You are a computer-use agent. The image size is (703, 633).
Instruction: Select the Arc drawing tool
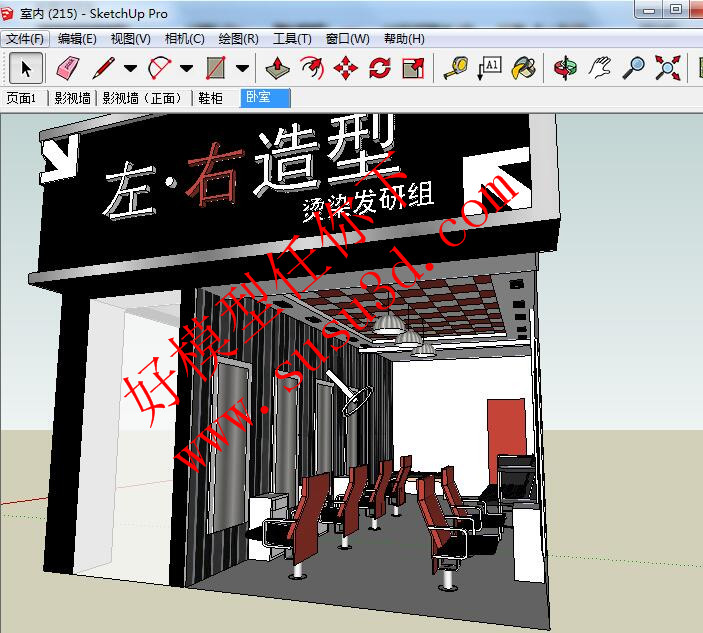point(160,68)
